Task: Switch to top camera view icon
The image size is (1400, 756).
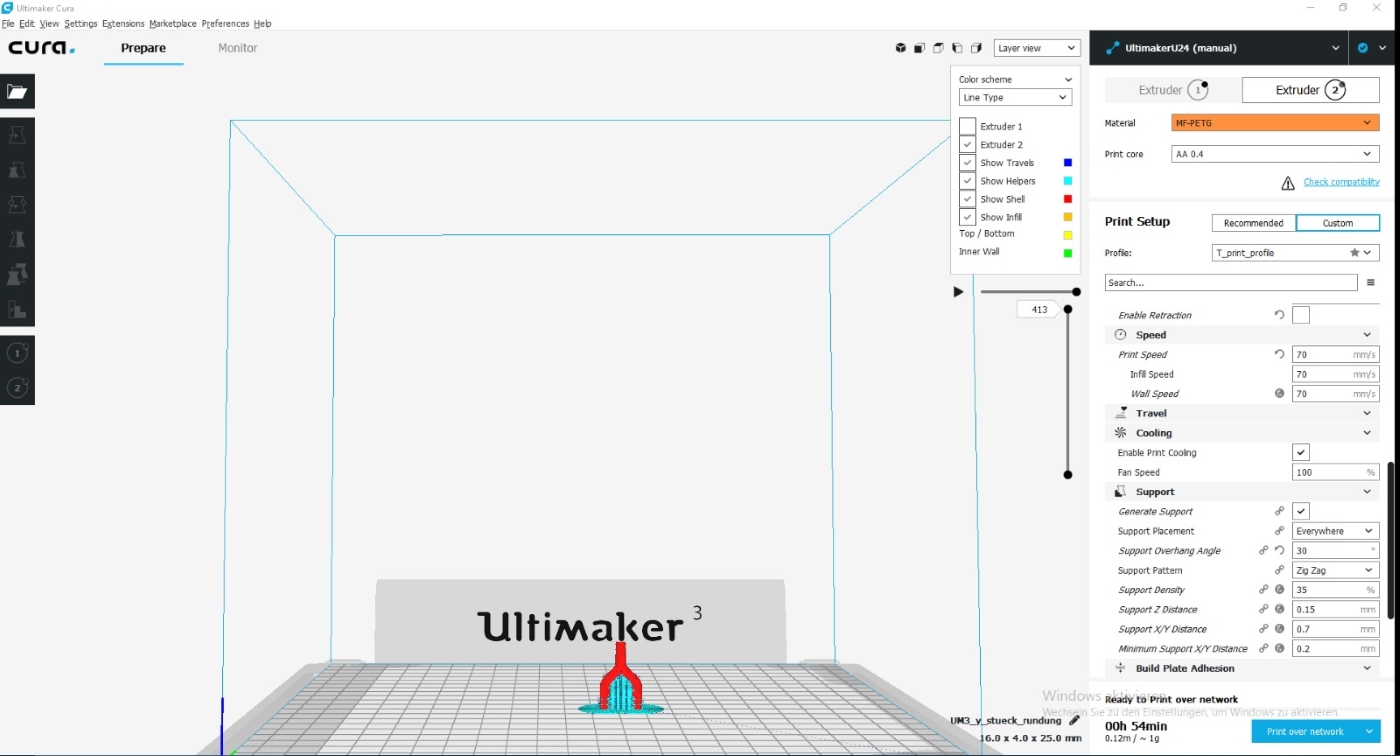Action: tap(938, 48)
